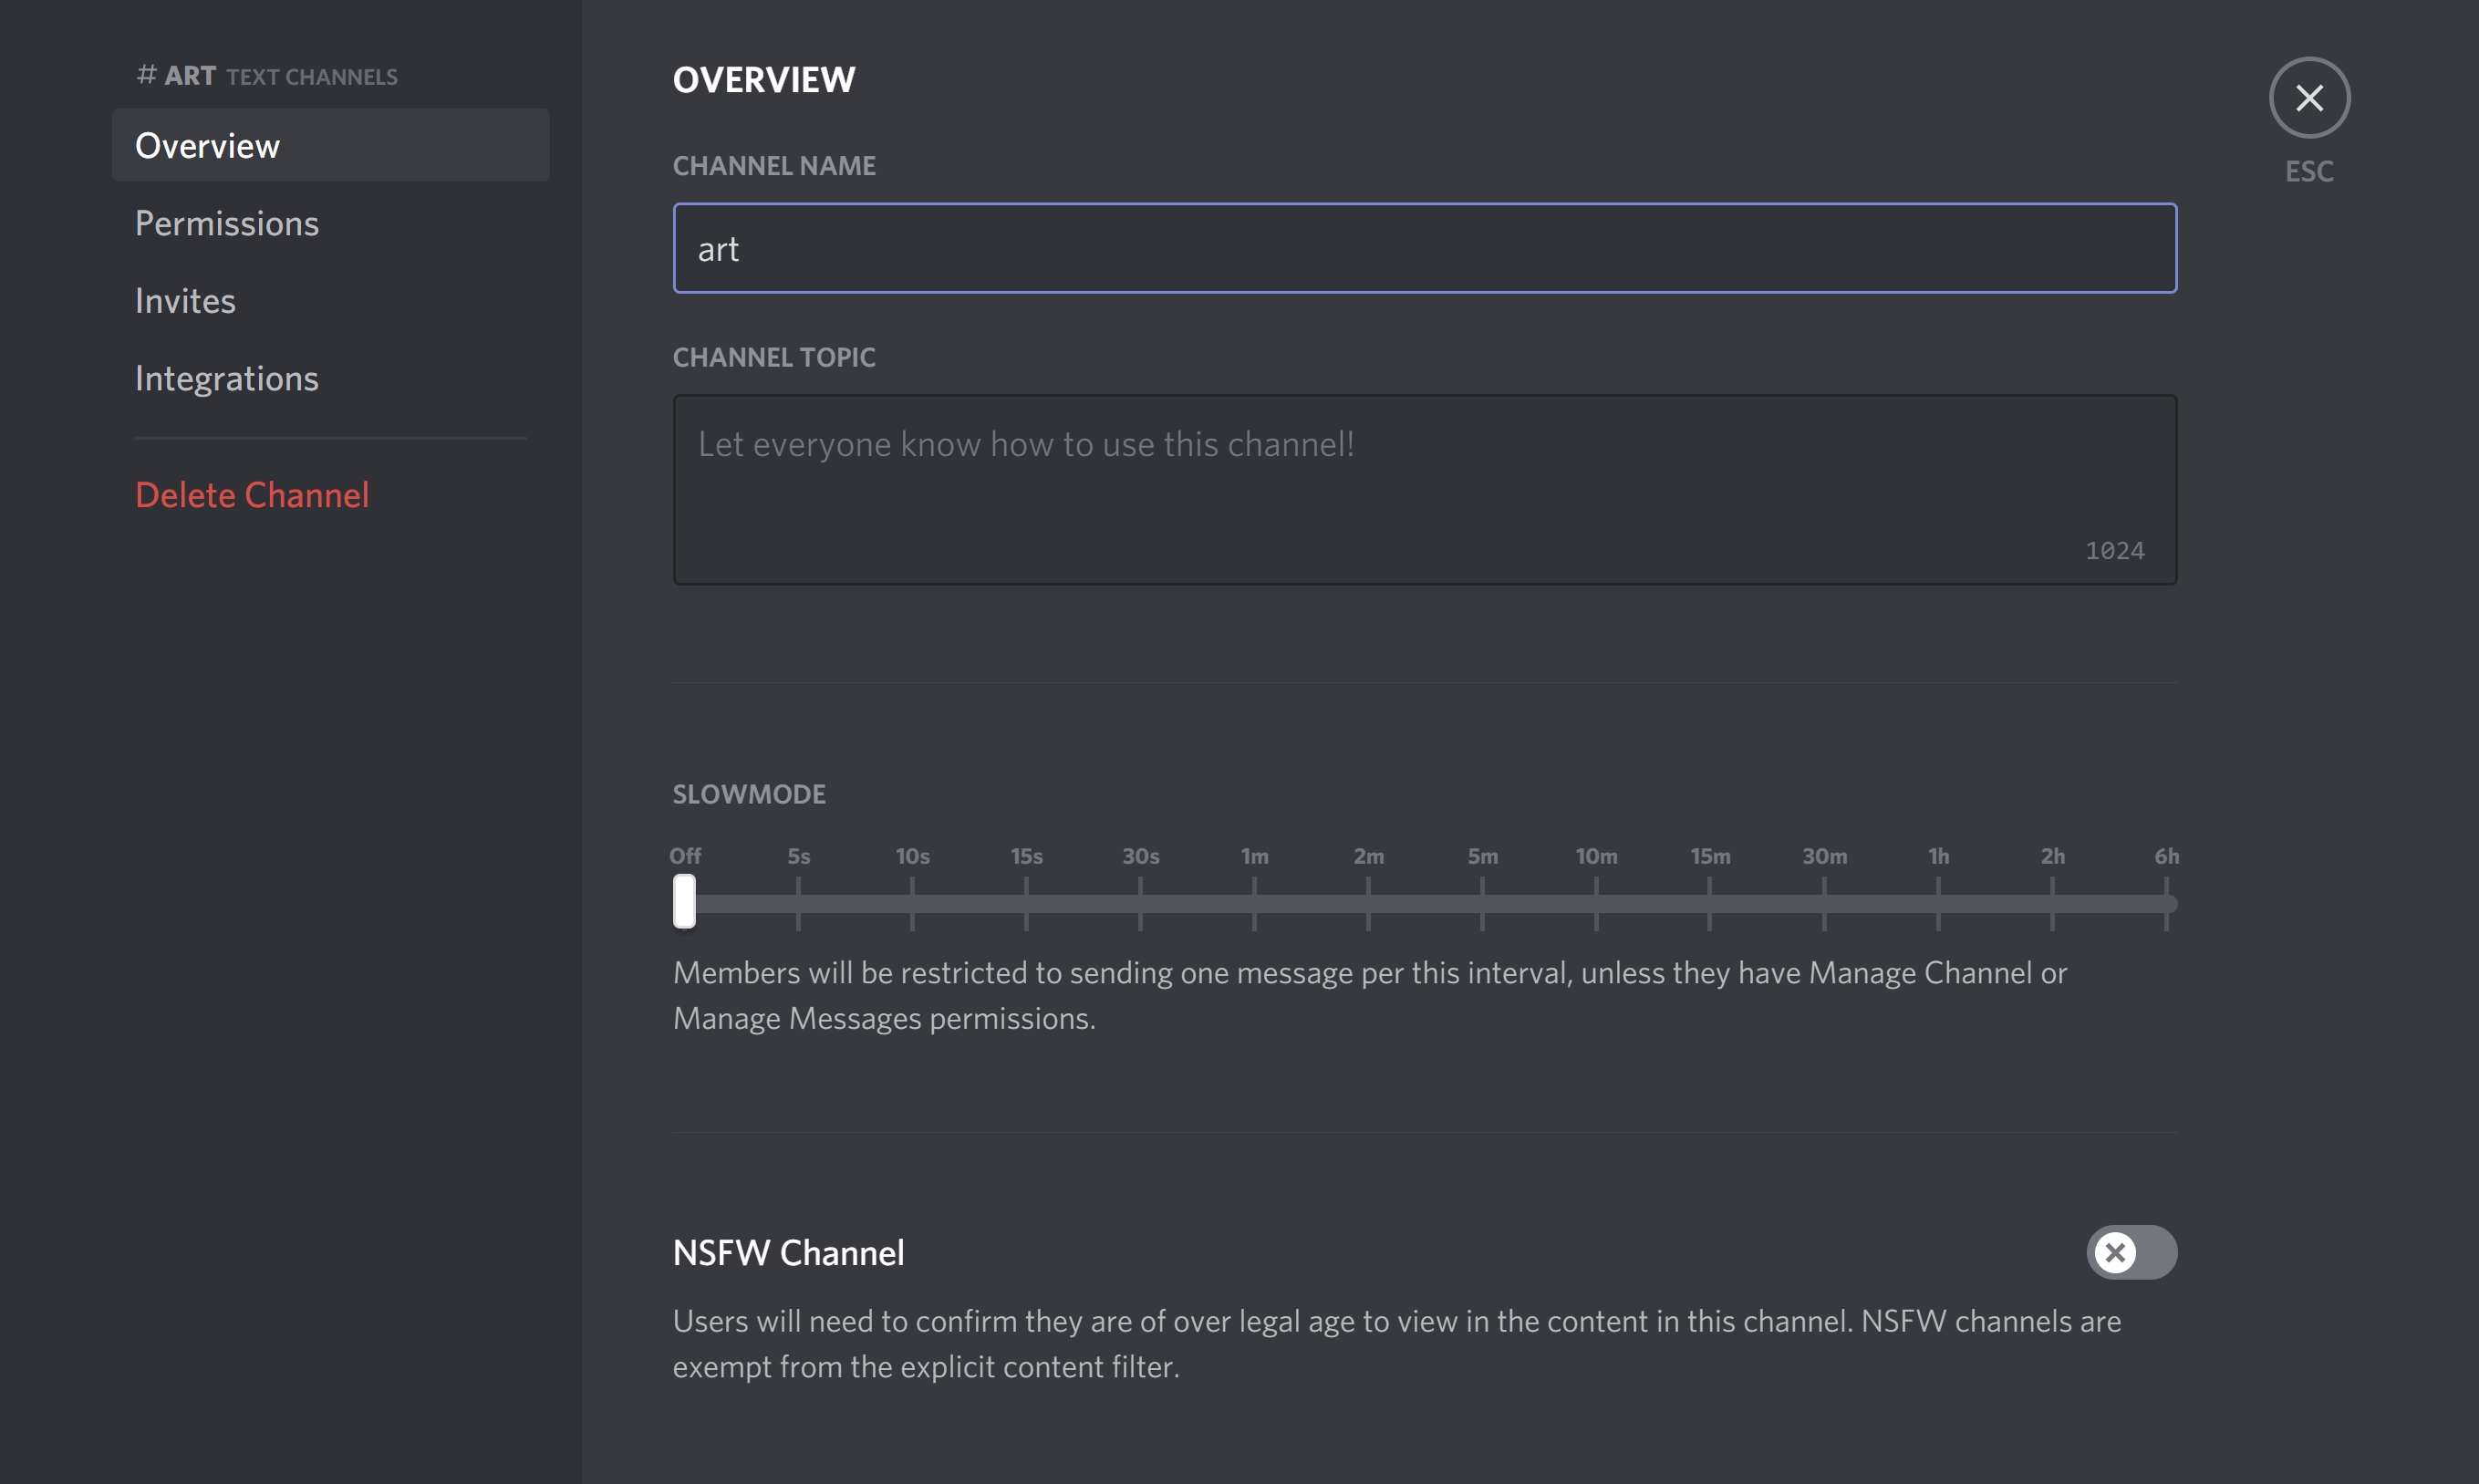This screenshot has height=1484, width=2479.
Task: Set slowmode to 1h on the slider
Action: point(1938,904)
